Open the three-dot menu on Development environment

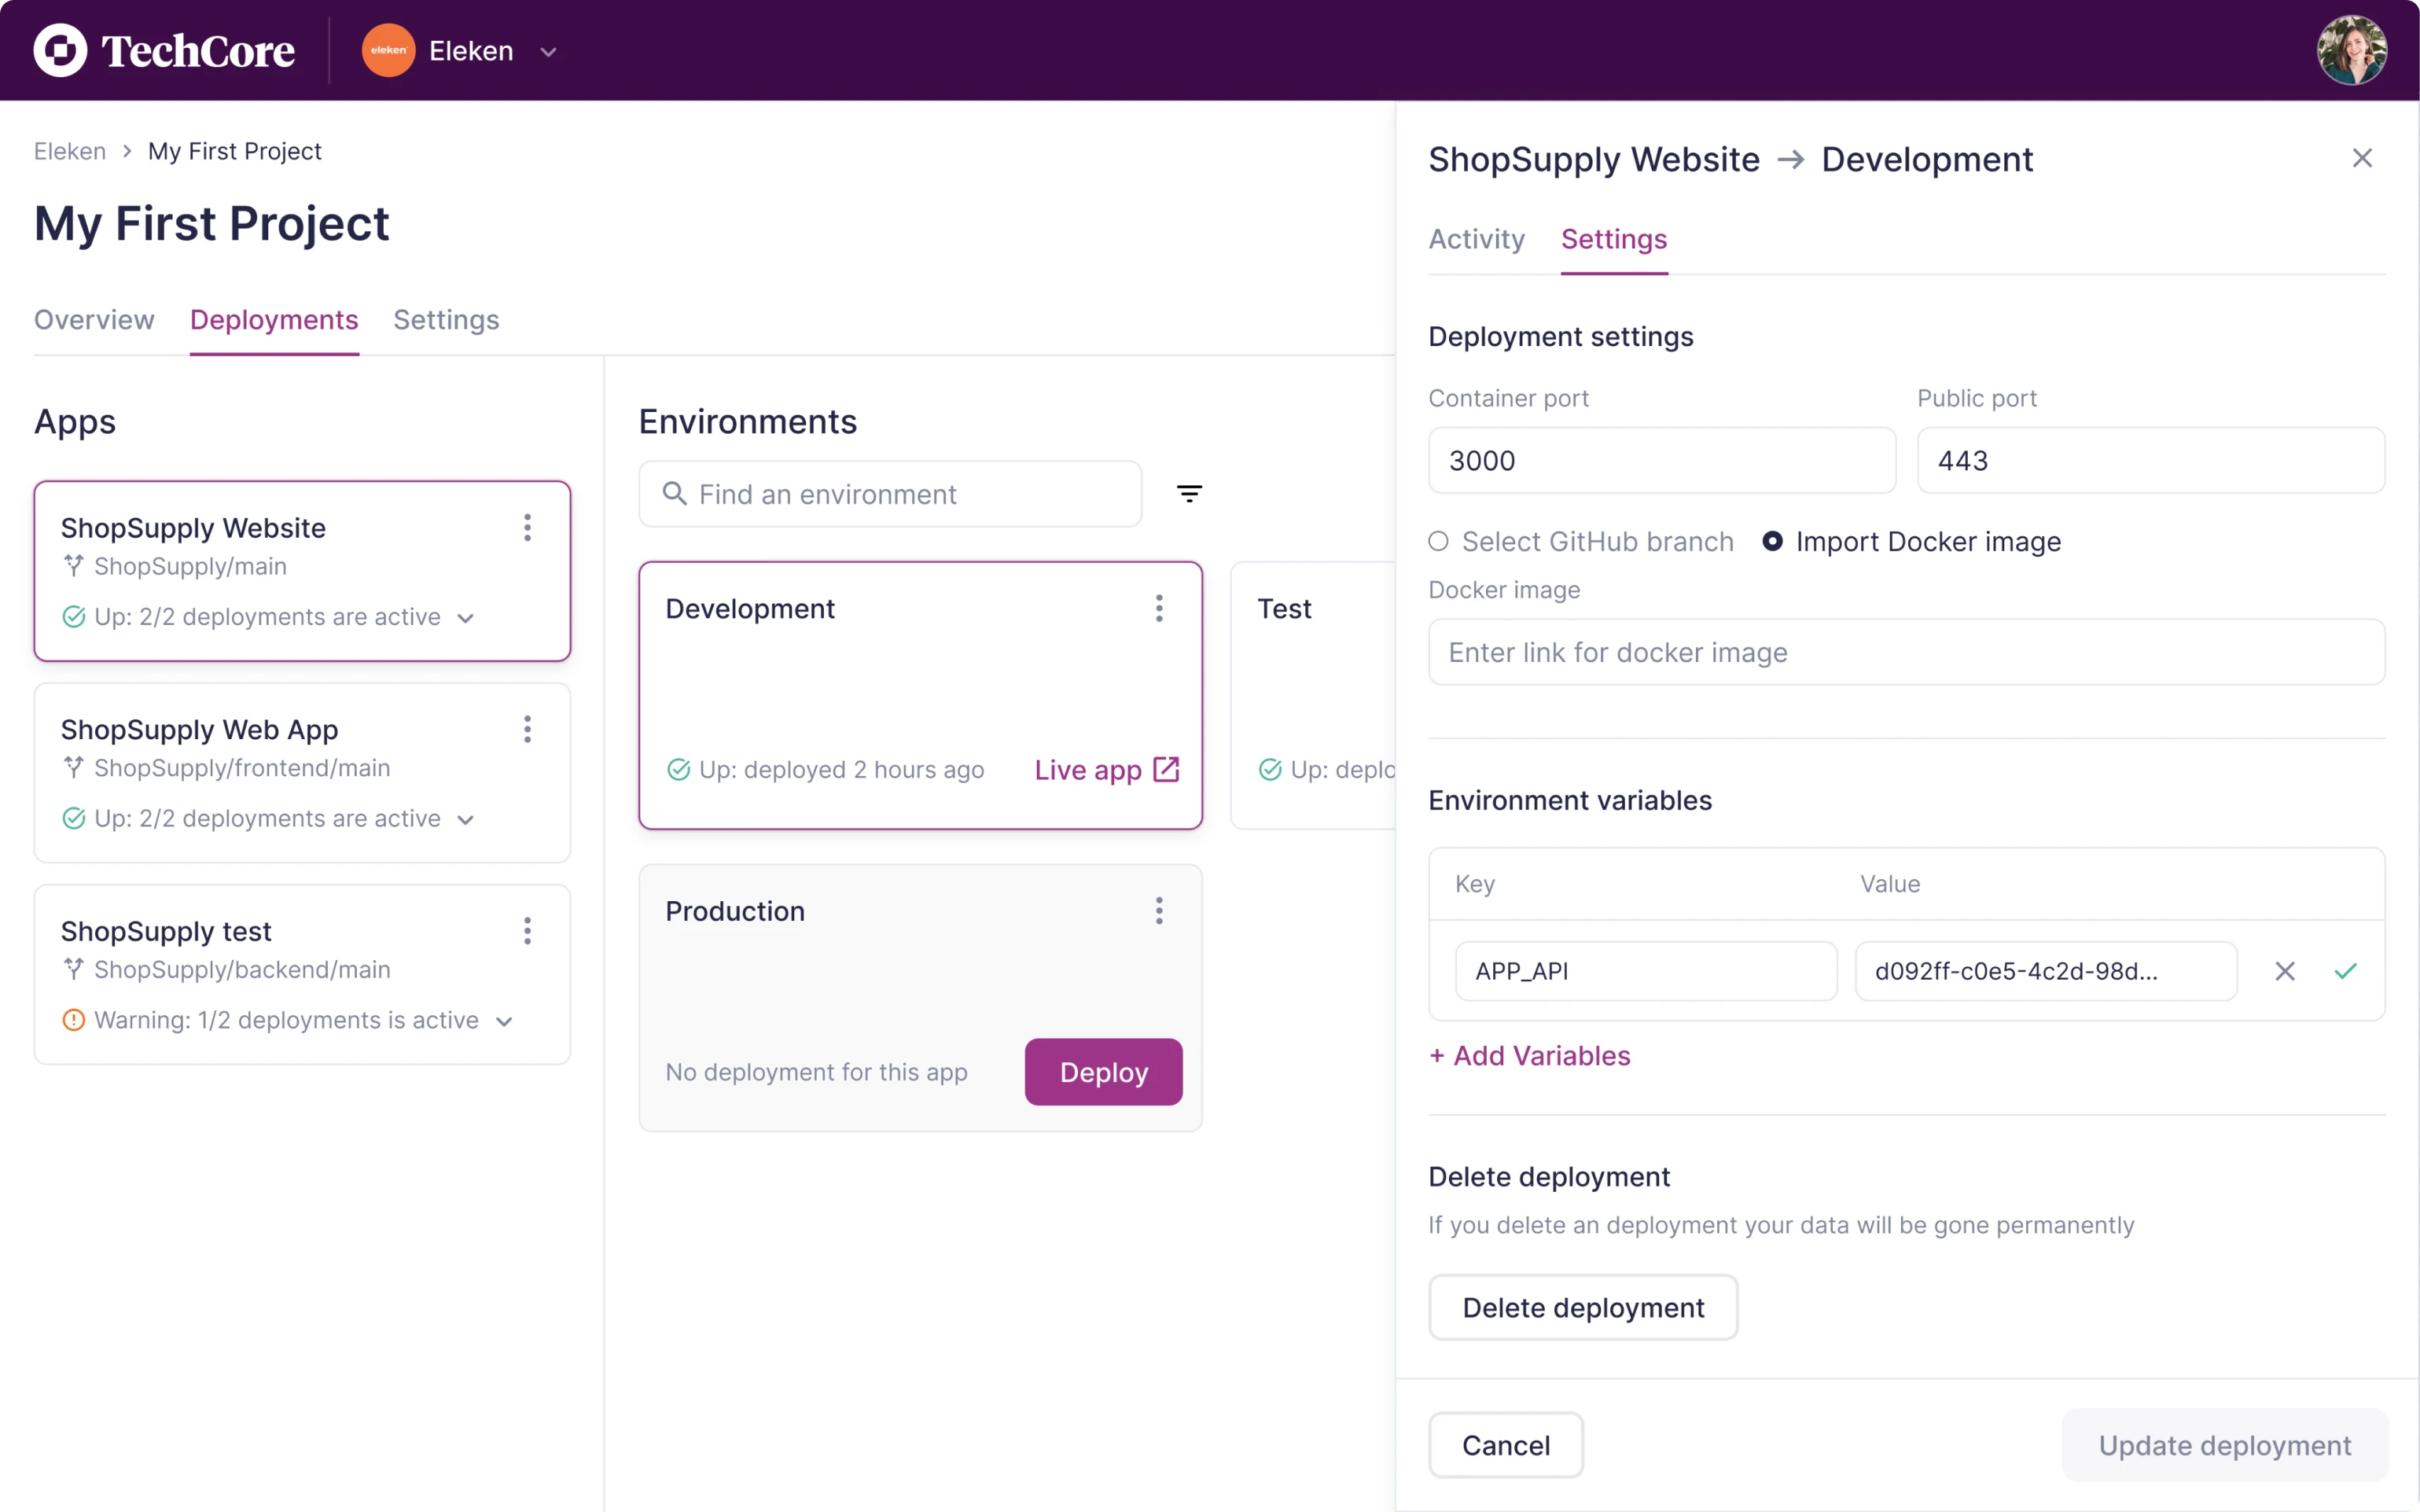[x=1159, y=607]
